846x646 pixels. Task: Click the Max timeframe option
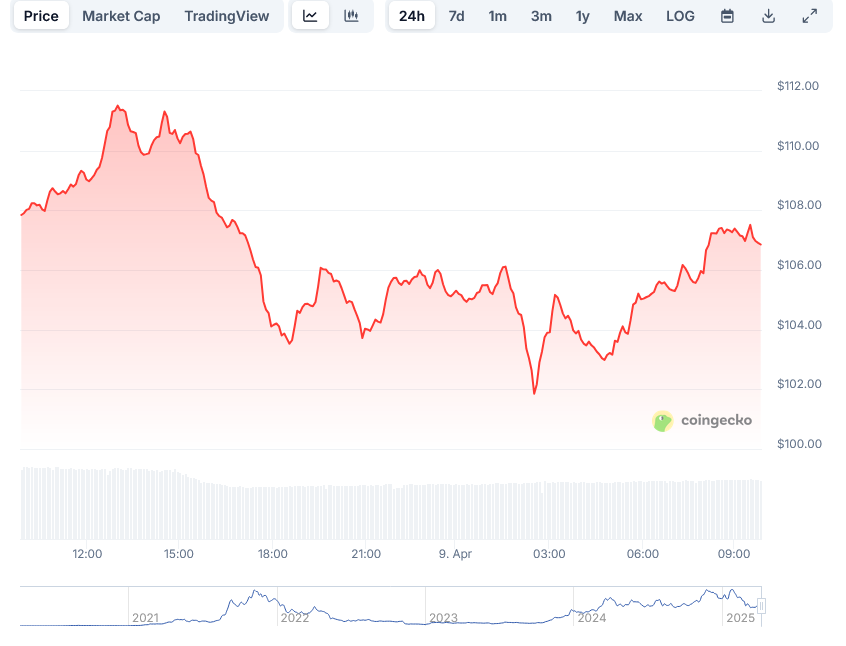627,16
